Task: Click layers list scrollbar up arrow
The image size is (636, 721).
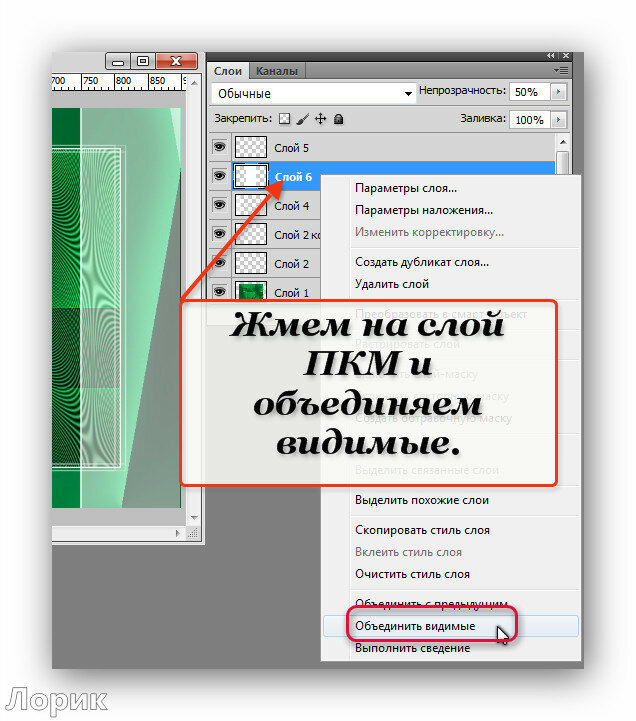Action: coord(562,142)
